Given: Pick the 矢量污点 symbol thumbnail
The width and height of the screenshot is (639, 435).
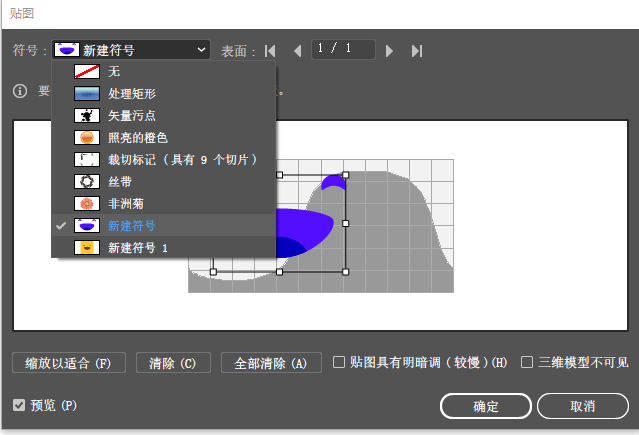Looking at the screenshot, I should (x=89, y=116).
